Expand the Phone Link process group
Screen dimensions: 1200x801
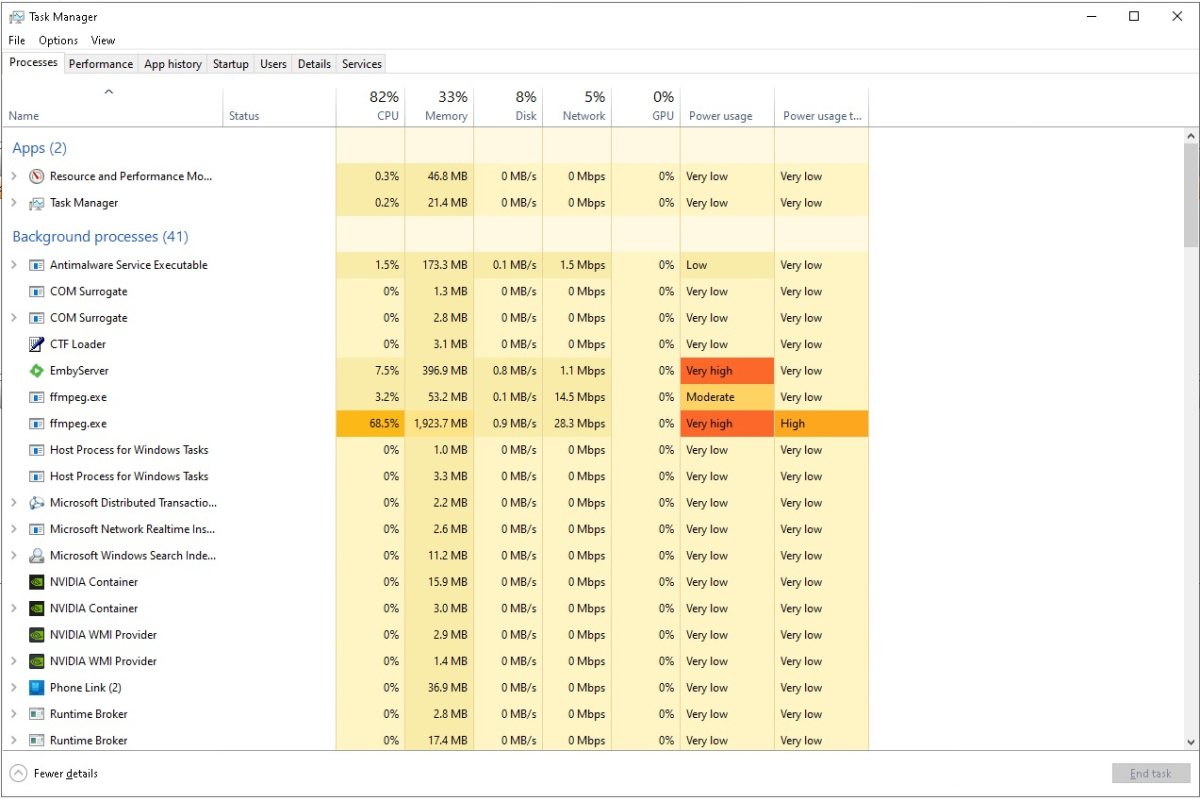[x=14, y=688]
